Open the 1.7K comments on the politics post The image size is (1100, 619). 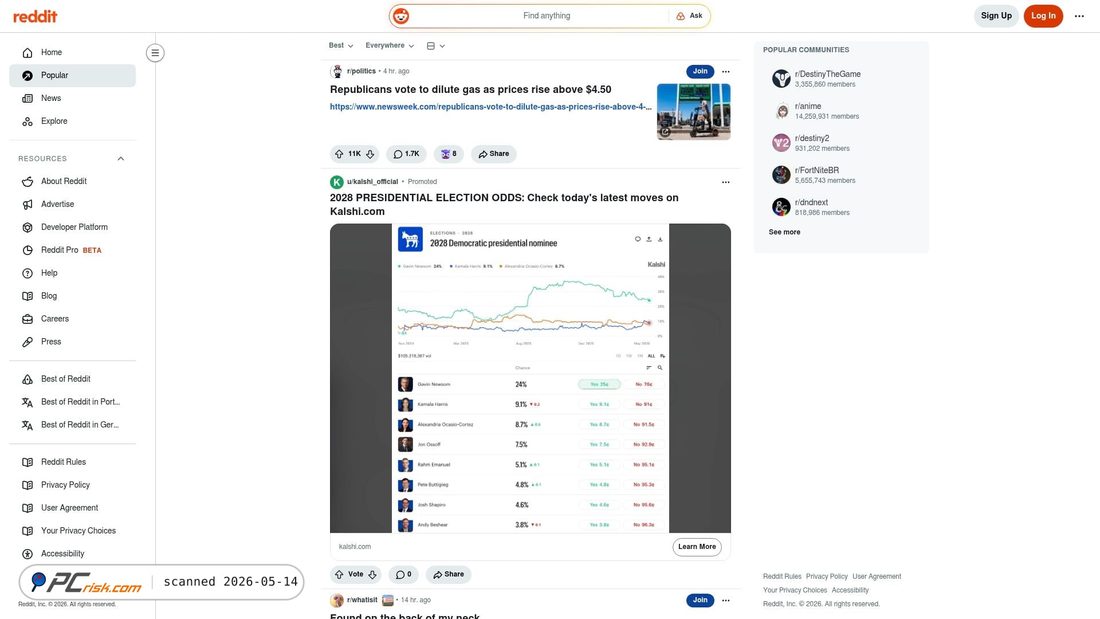coord(406,154)
